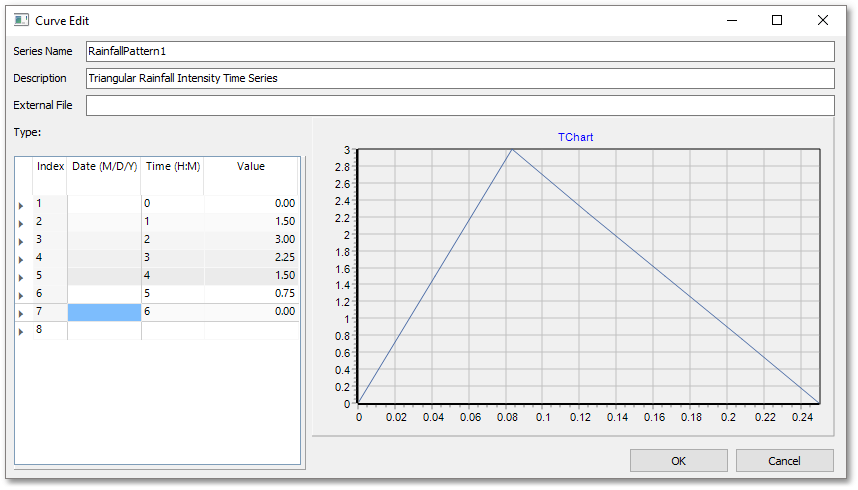Click into the Description field
Viewport: 858px width, 490px height.
point(460,78)
